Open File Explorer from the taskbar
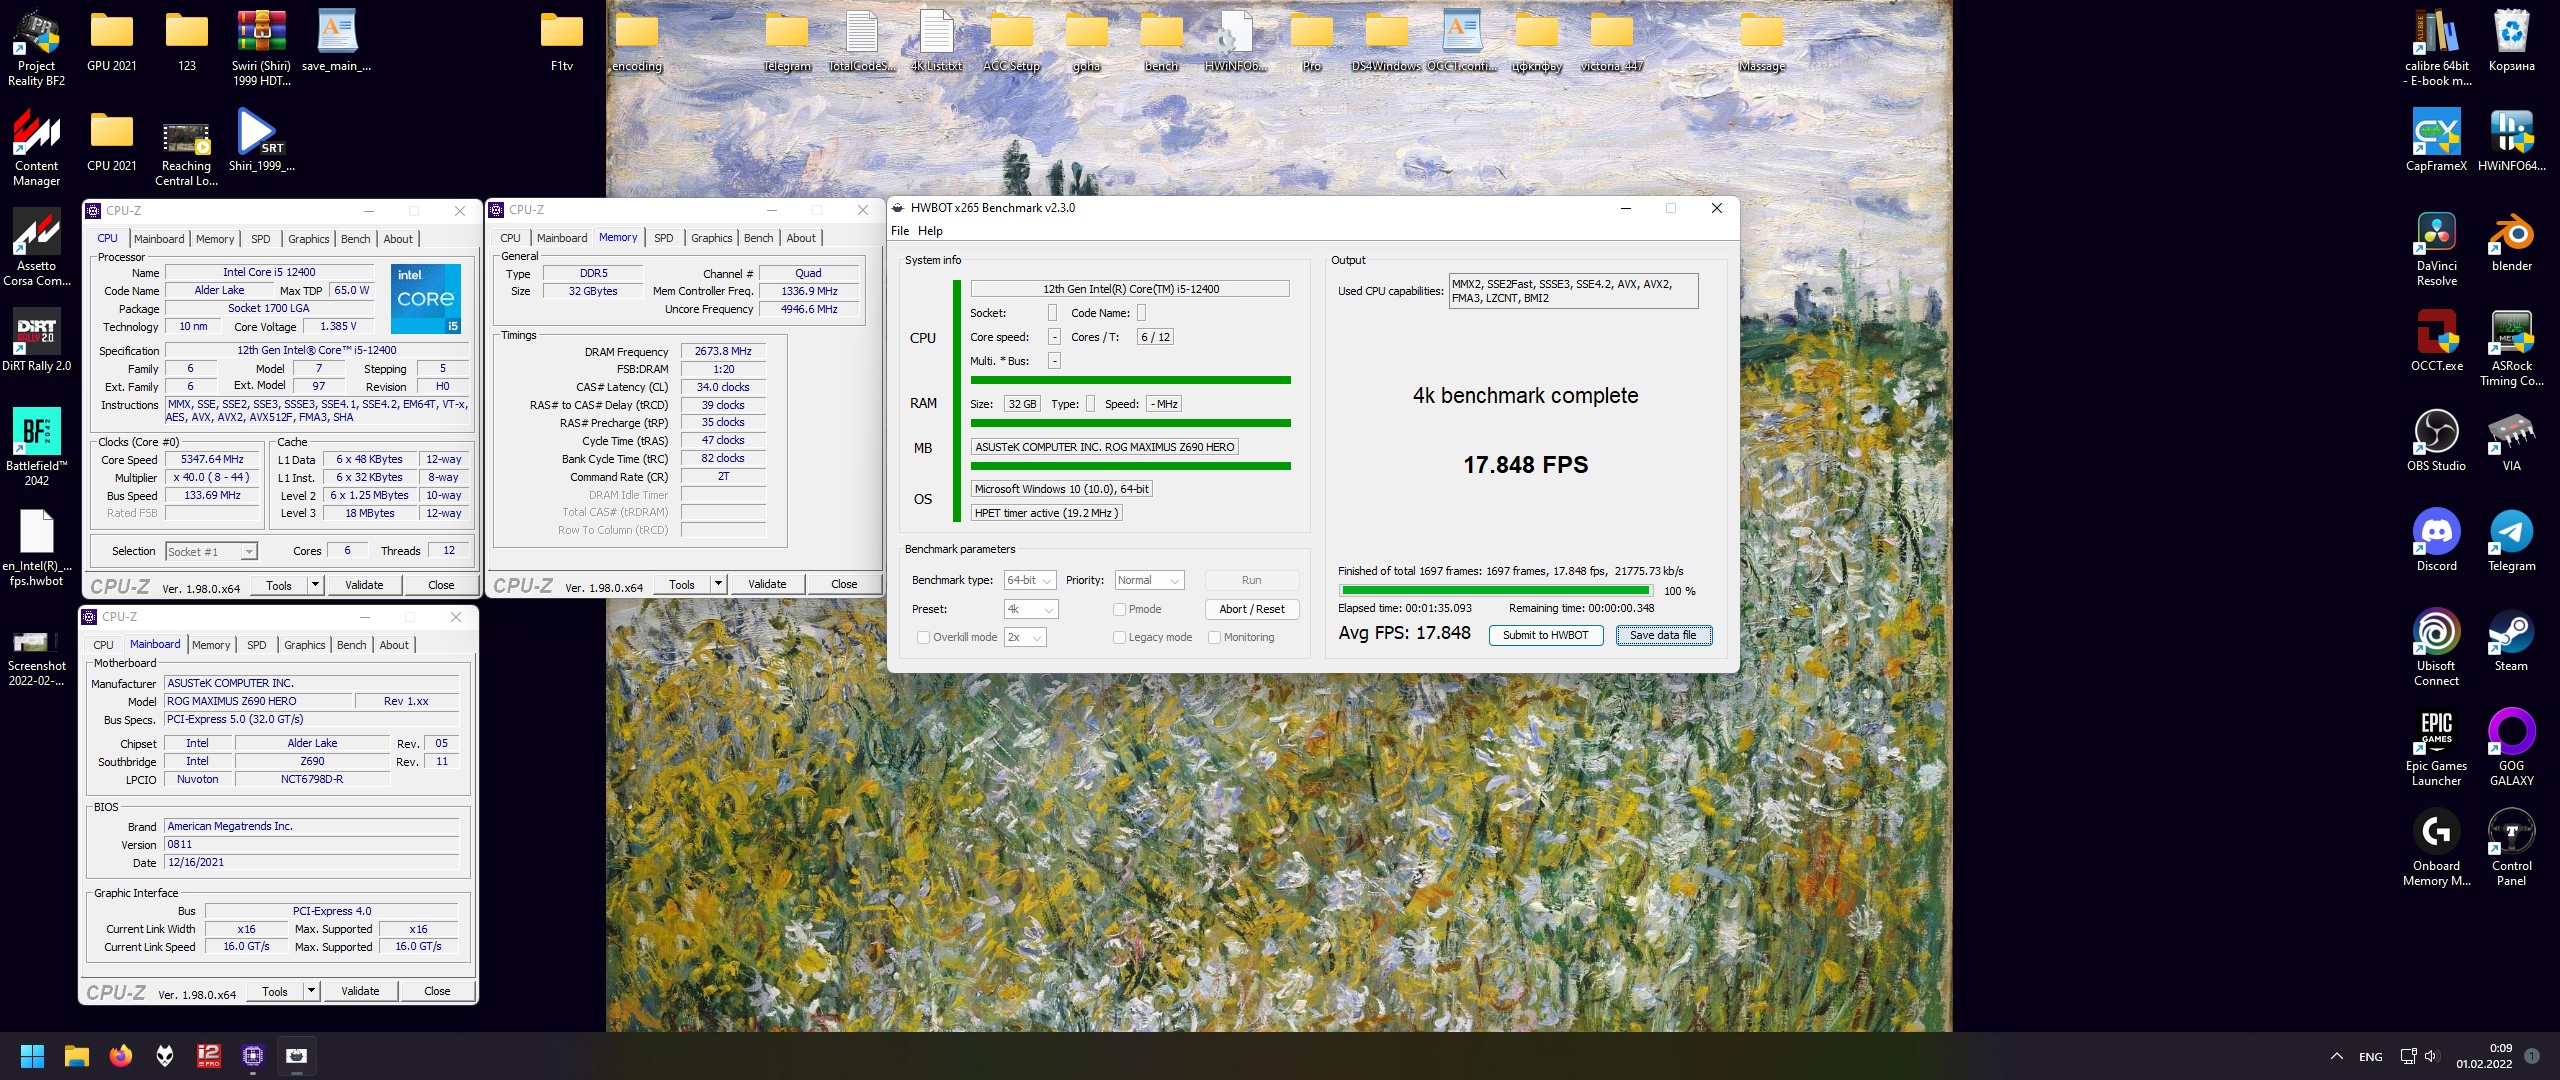 77,1056
